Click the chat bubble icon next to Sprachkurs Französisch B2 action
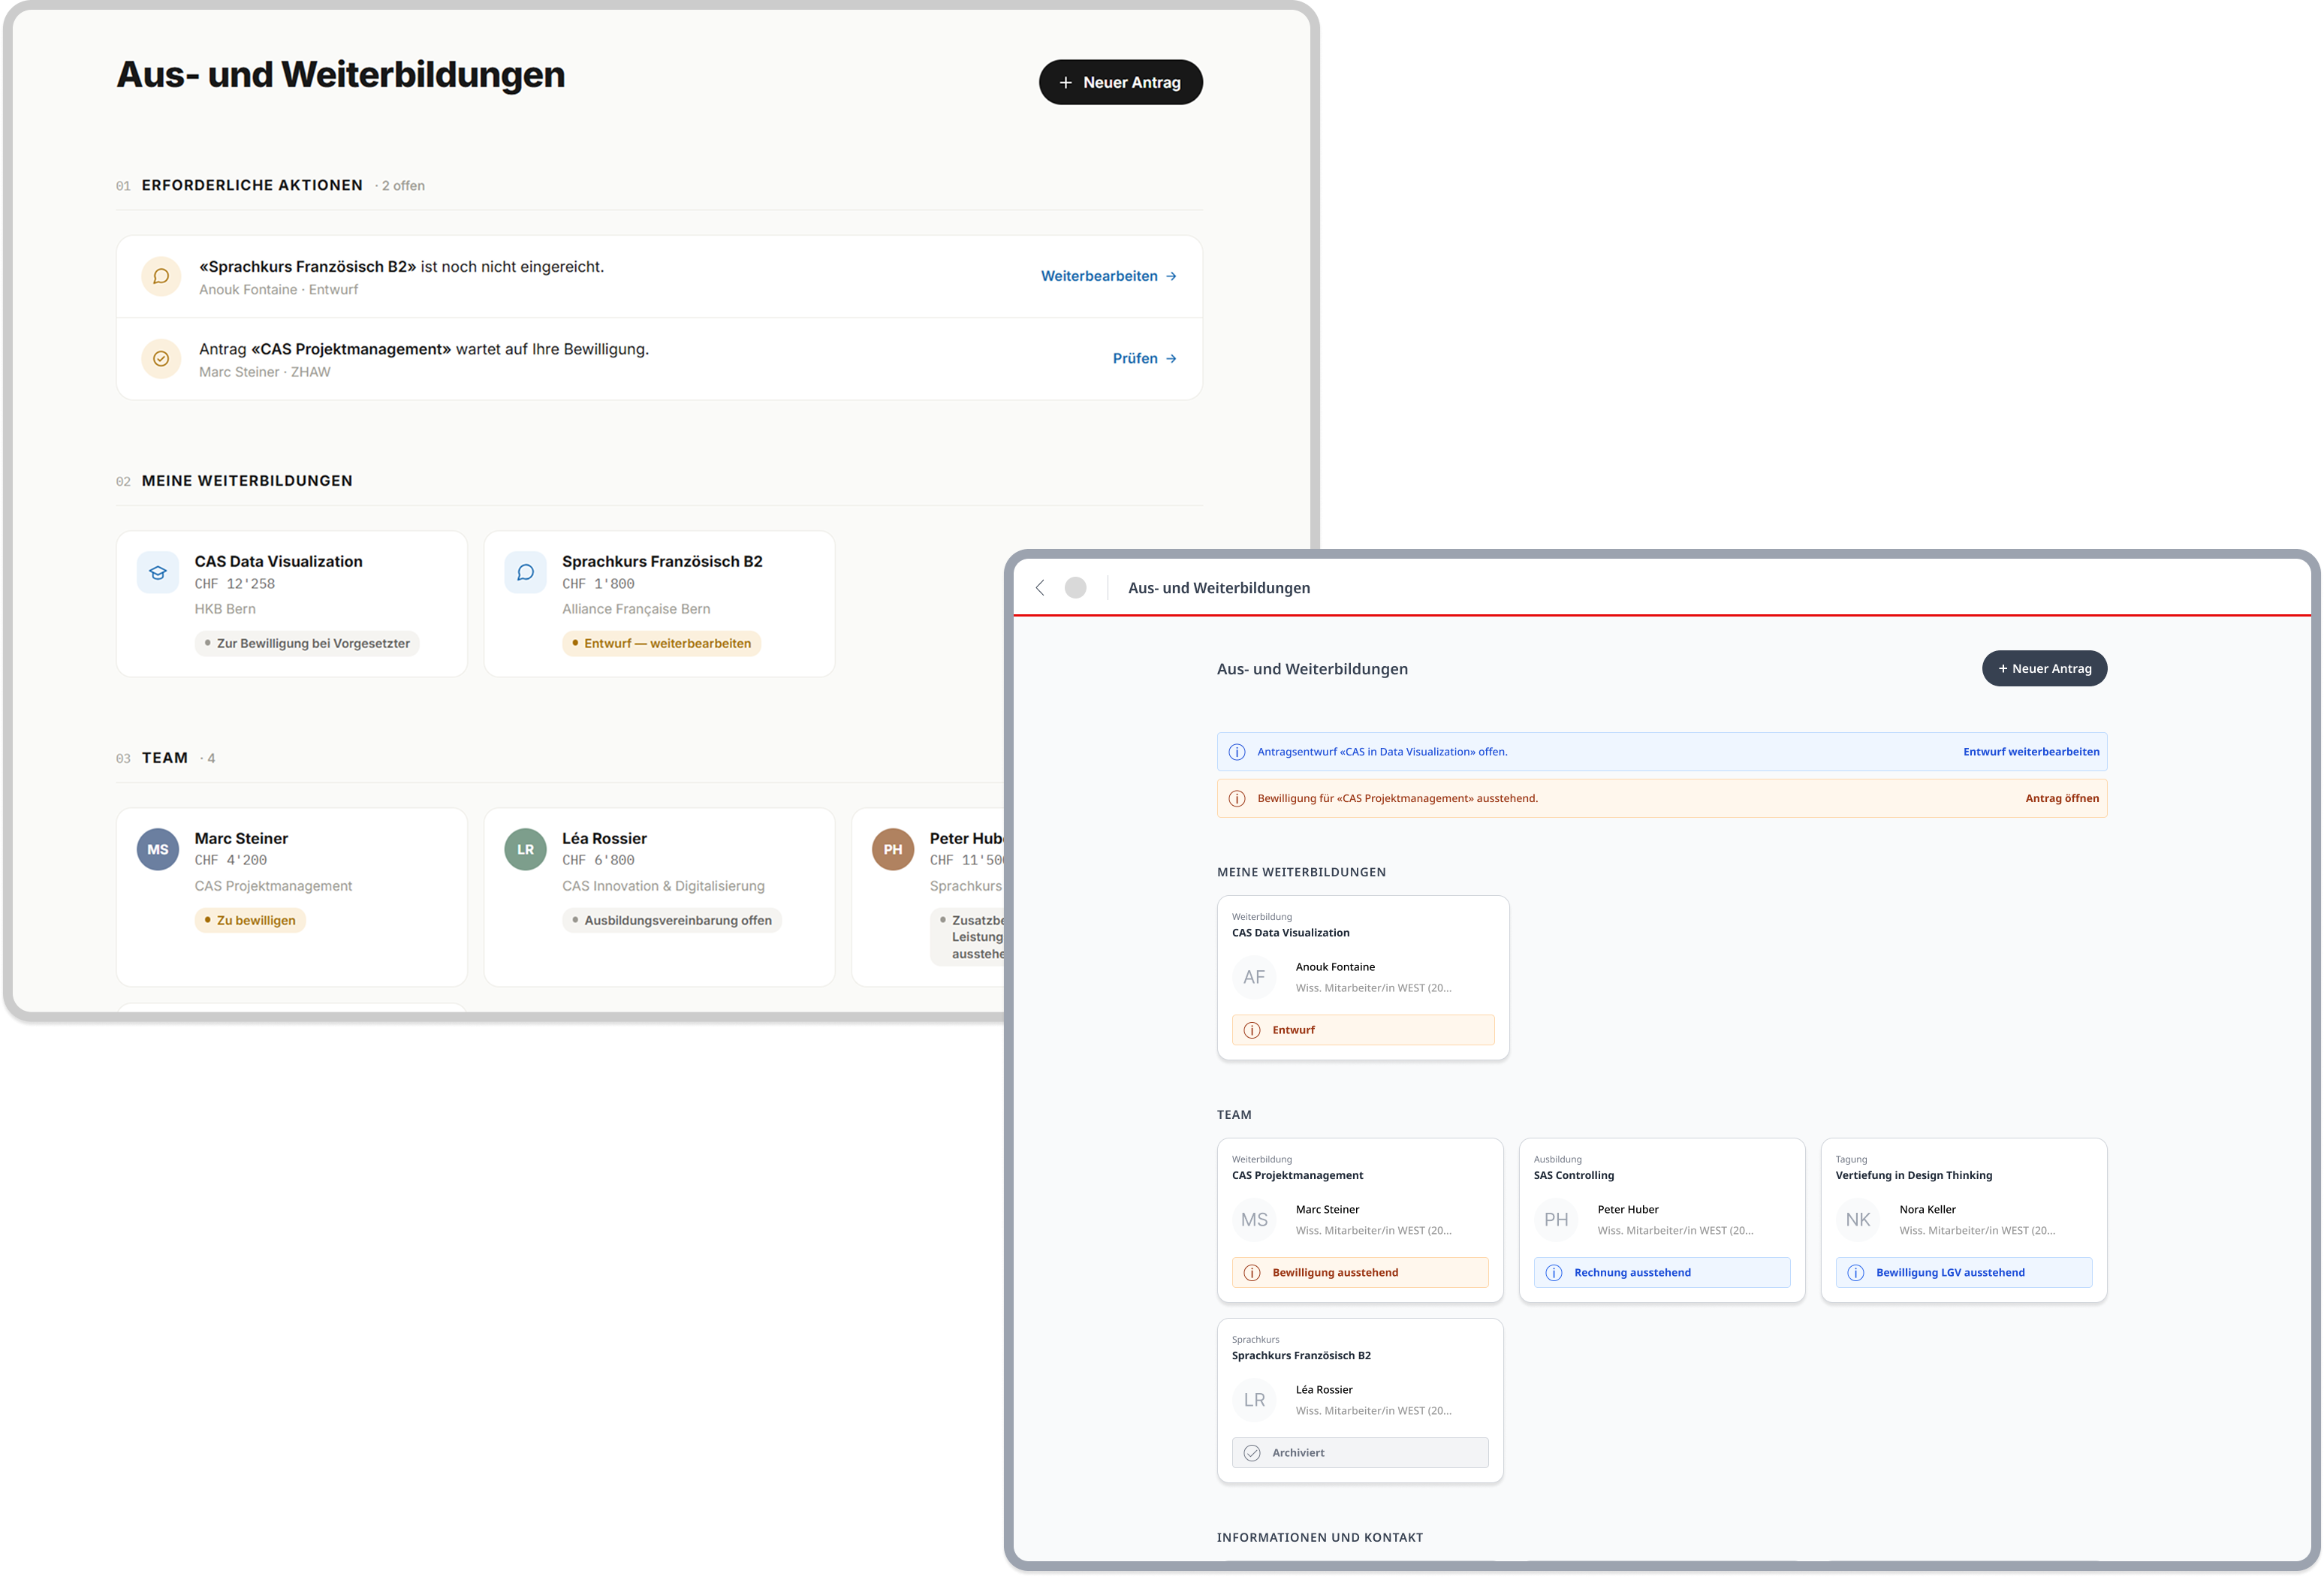Viewport: 2324px width, 1577px height. [161, 276]
